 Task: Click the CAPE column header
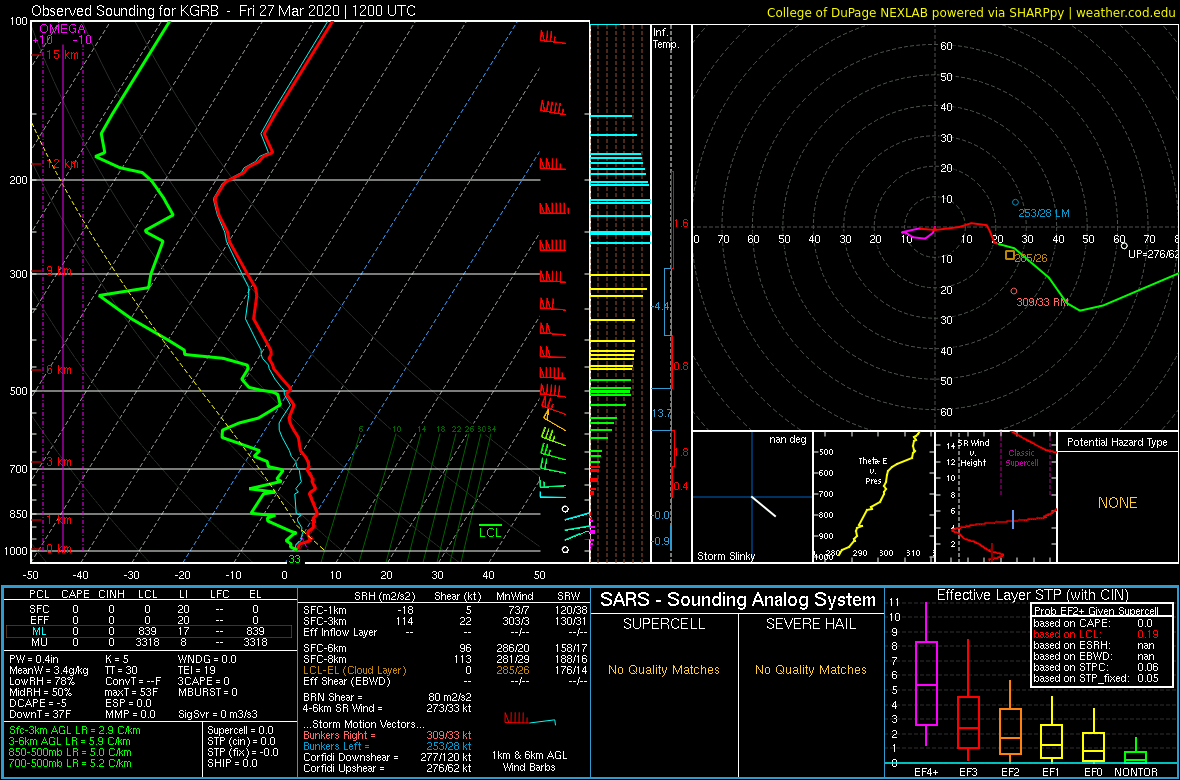pos(75,596)
